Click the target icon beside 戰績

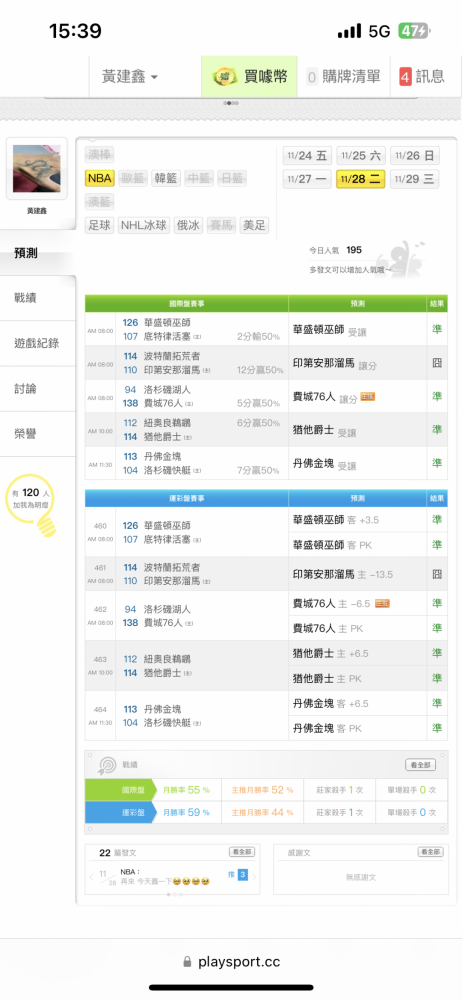tap(105, 765)
